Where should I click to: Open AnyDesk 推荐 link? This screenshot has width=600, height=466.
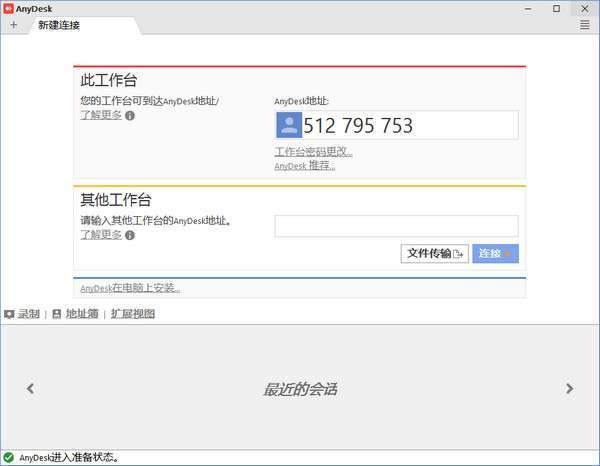(x=305, y=165)
